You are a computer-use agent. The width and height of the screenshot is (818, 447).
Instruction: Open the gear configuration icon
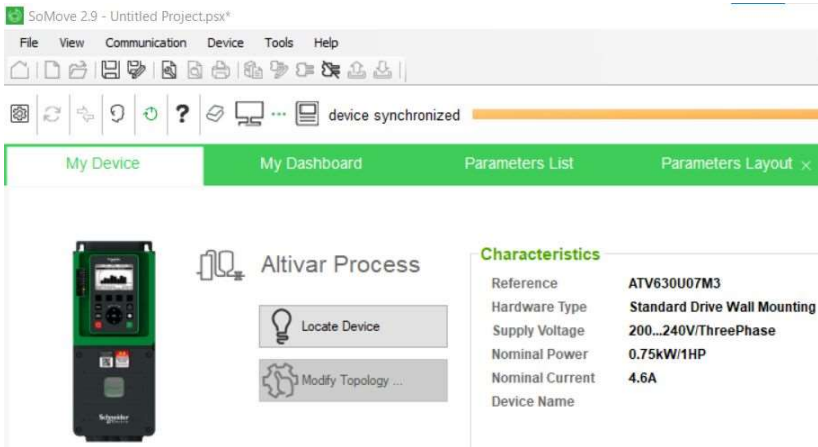[20, 114]
